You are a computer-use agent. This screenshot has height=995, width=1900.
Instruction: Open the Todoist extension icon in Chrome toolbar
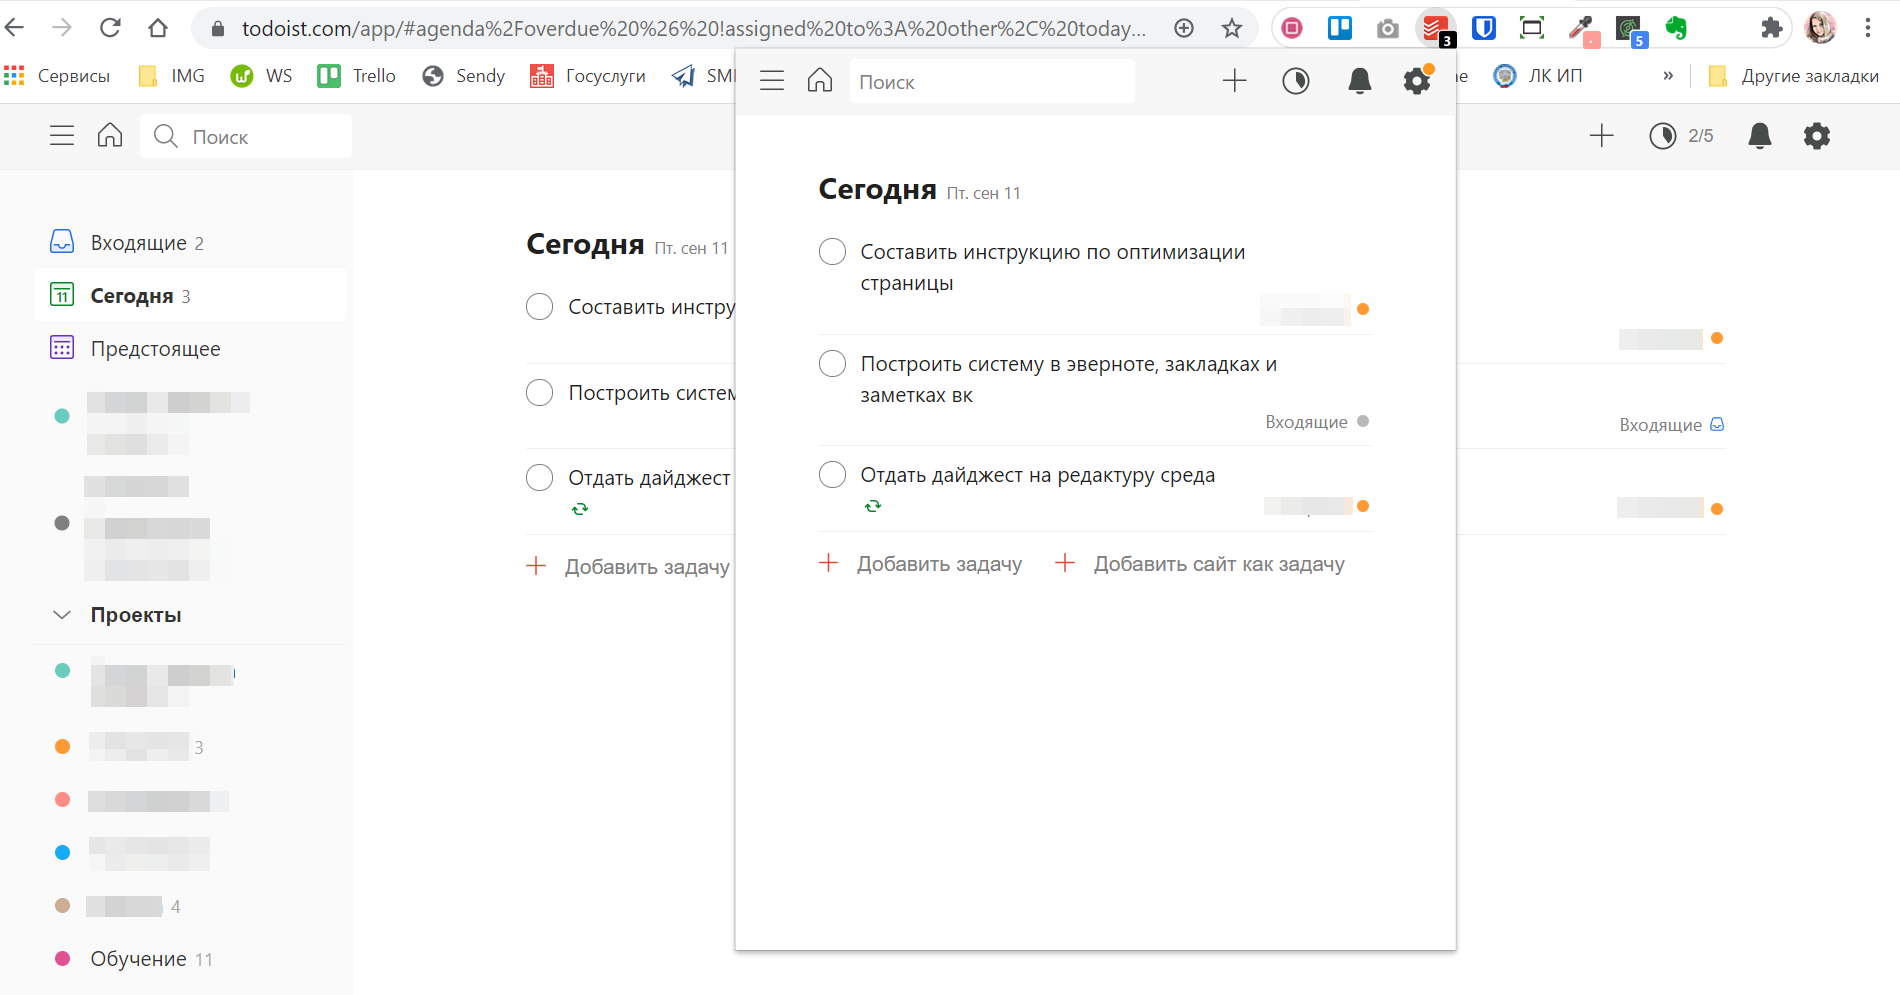(x=1435, y=28)
